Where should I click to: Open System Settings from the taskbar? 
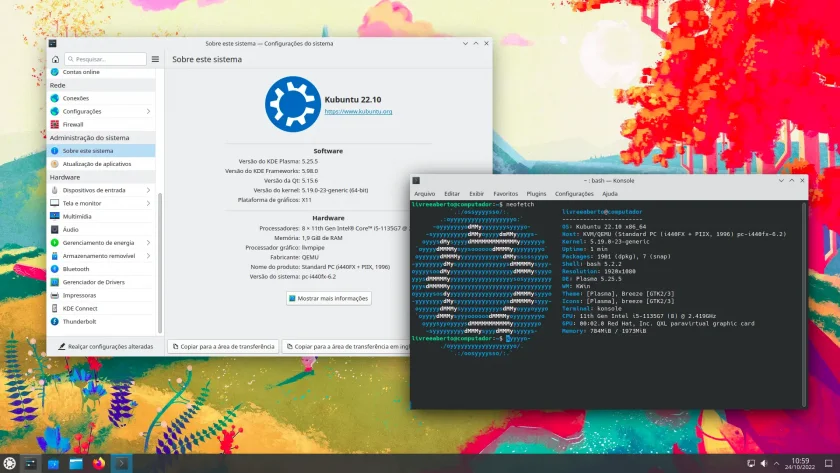click(x=31, y=463)
